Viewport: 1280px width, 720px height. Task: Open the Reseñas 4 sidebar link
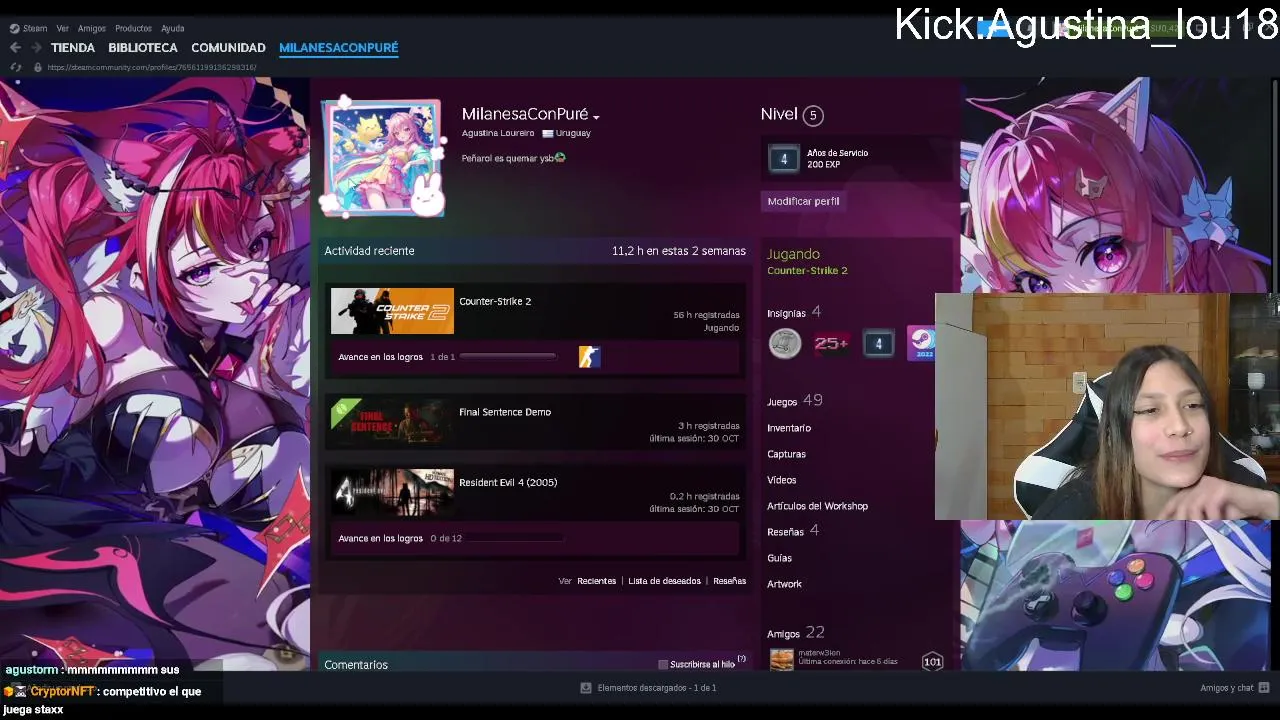[793, 531]
